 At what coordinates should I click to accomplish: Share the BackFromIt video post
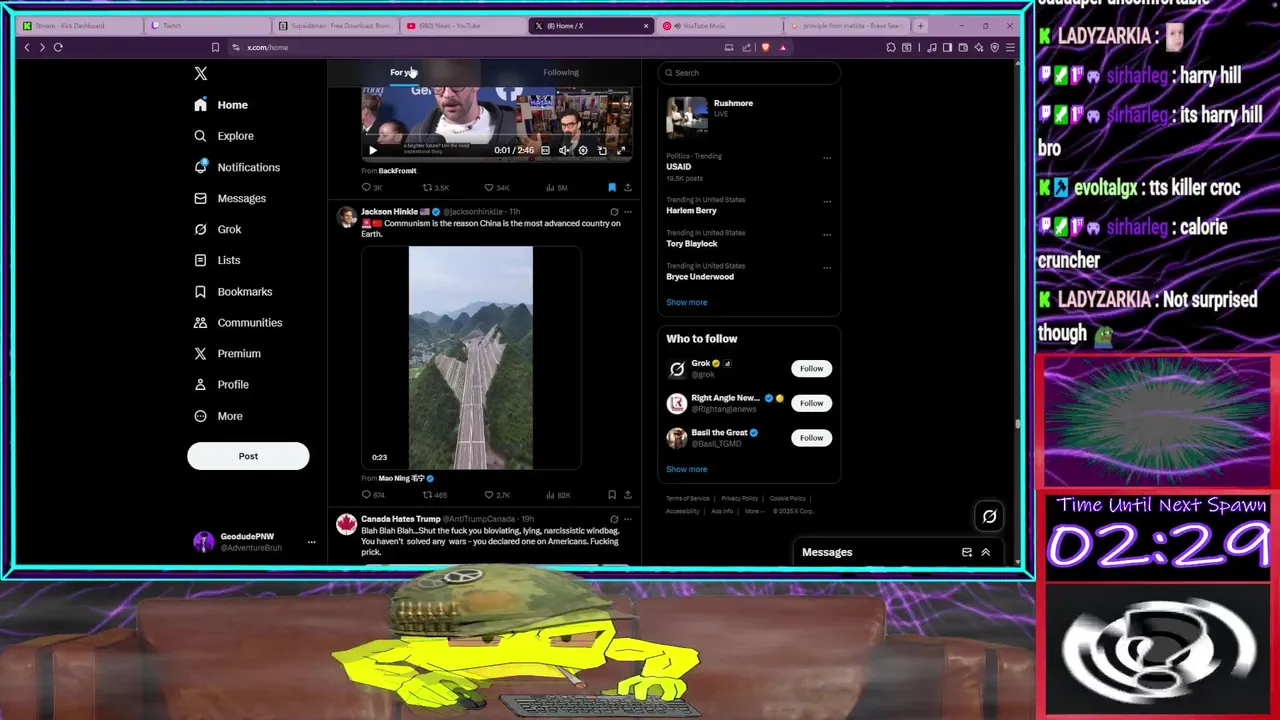pyautogui.click(x=628, y=187)
